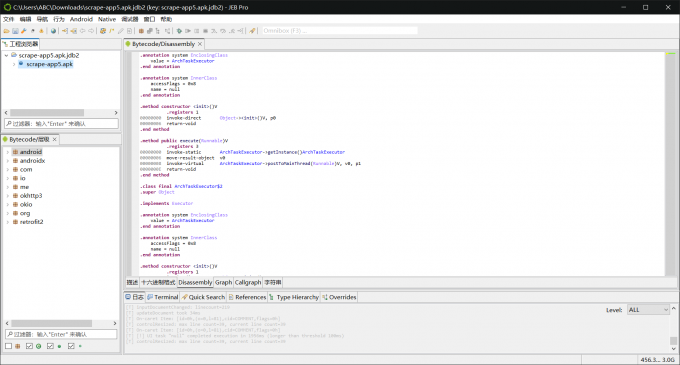The height and width of the screenshot is (365, 680).
Task: Click the log panel scroll-down arrow
Action: click(673, 348)
